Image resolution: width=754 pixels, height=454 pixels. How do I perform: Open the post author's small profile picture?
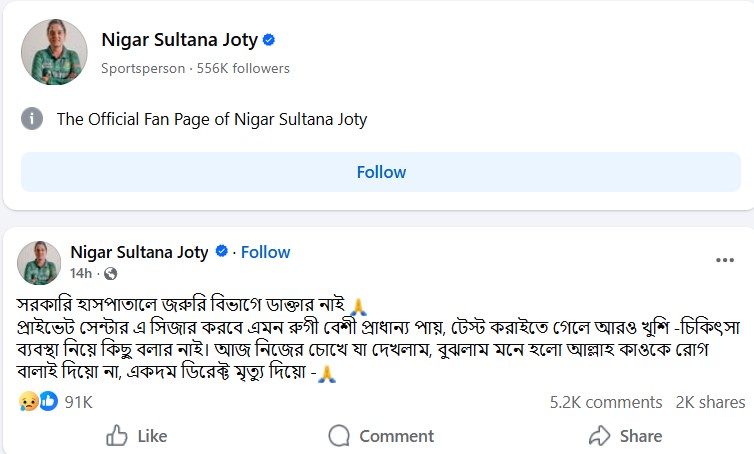(41, 261)
